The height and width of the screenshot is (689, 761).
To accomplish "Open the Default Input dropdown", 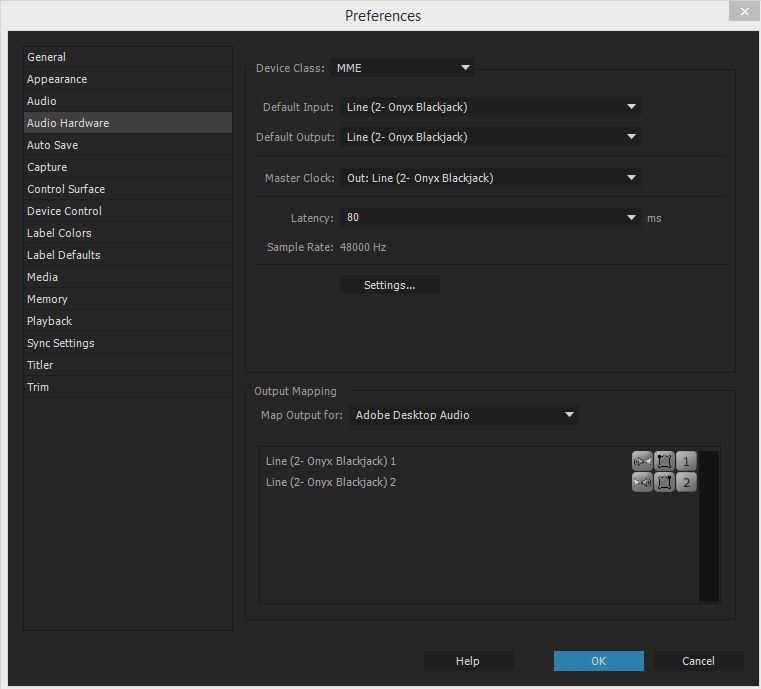I will (490, 107).
